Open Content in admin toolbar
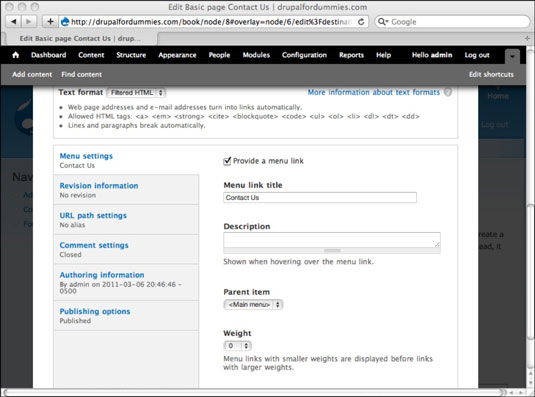535x397 pixels. [91, 55]
